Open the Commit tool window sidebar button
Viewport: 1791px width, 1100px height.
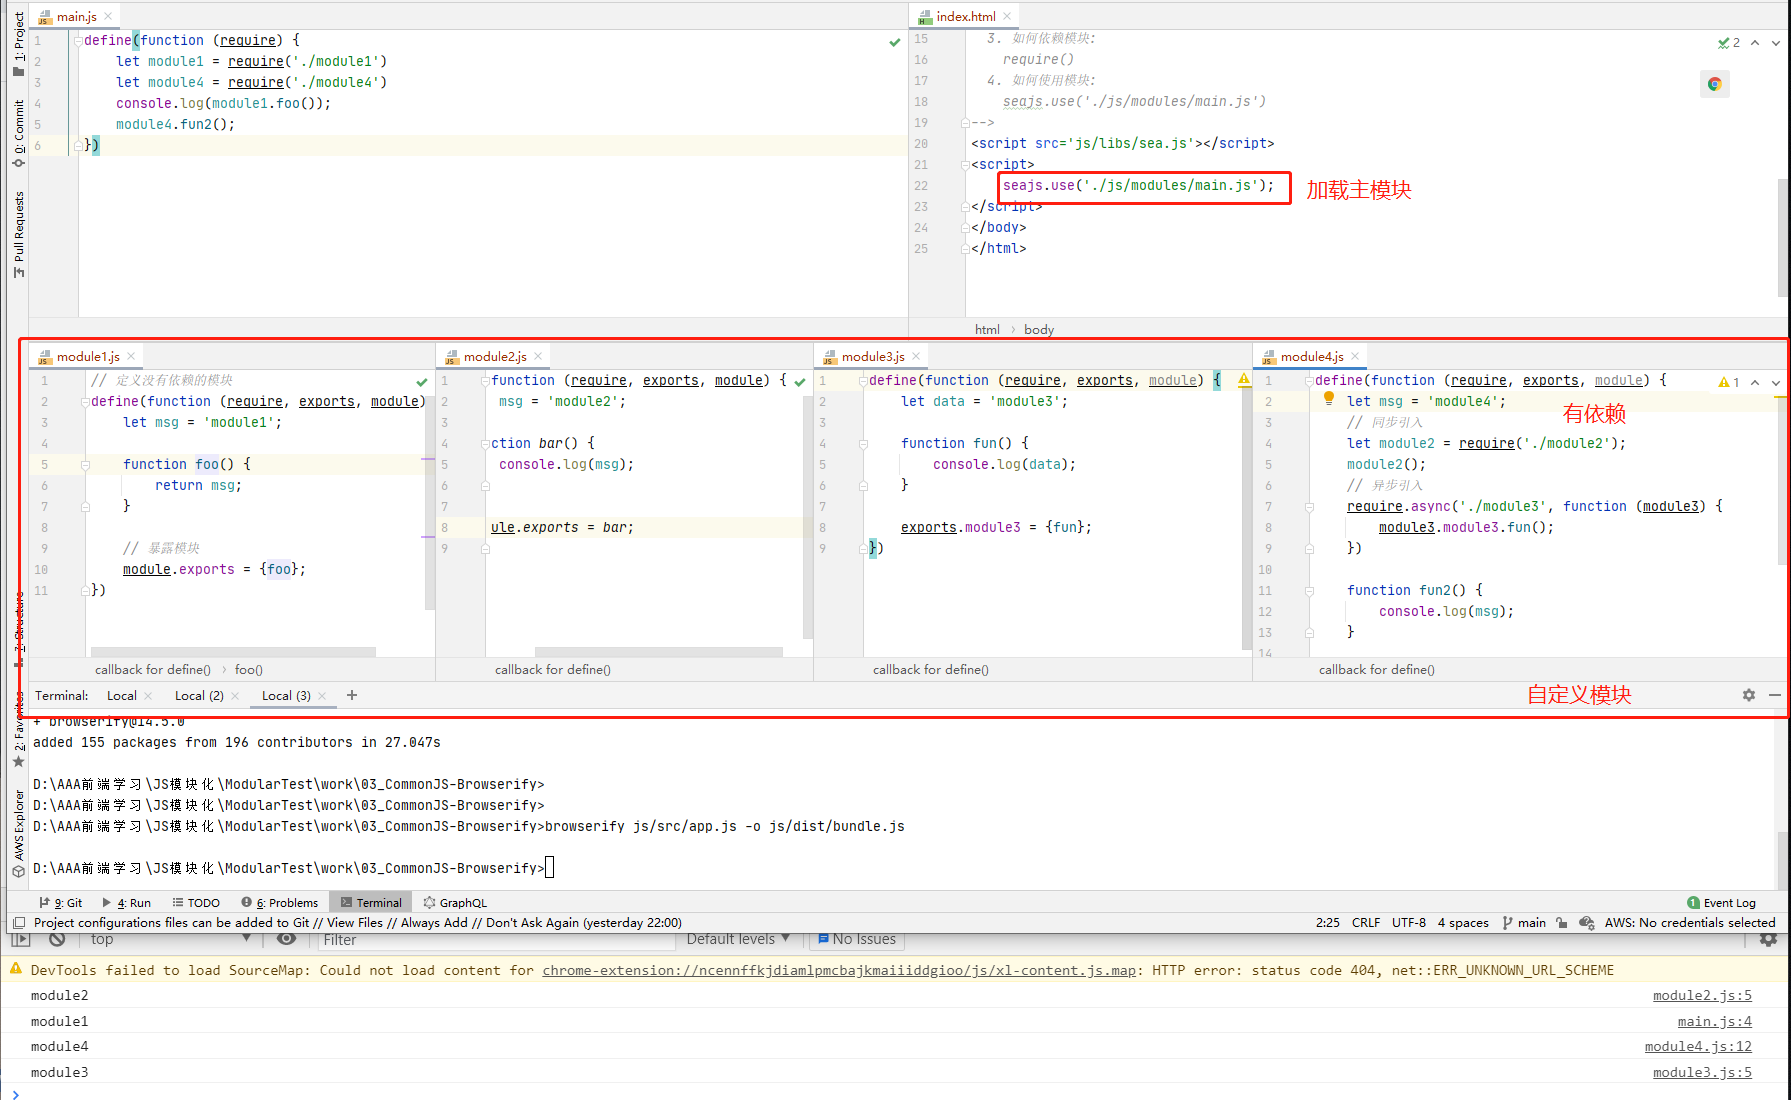(18, 133)
